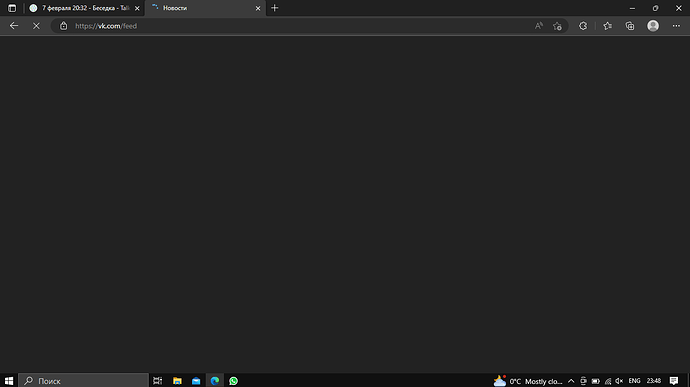The image size is (690, 387).
Task: Select the Microsoft Edge taskbar icon
Action: (215, 381)
